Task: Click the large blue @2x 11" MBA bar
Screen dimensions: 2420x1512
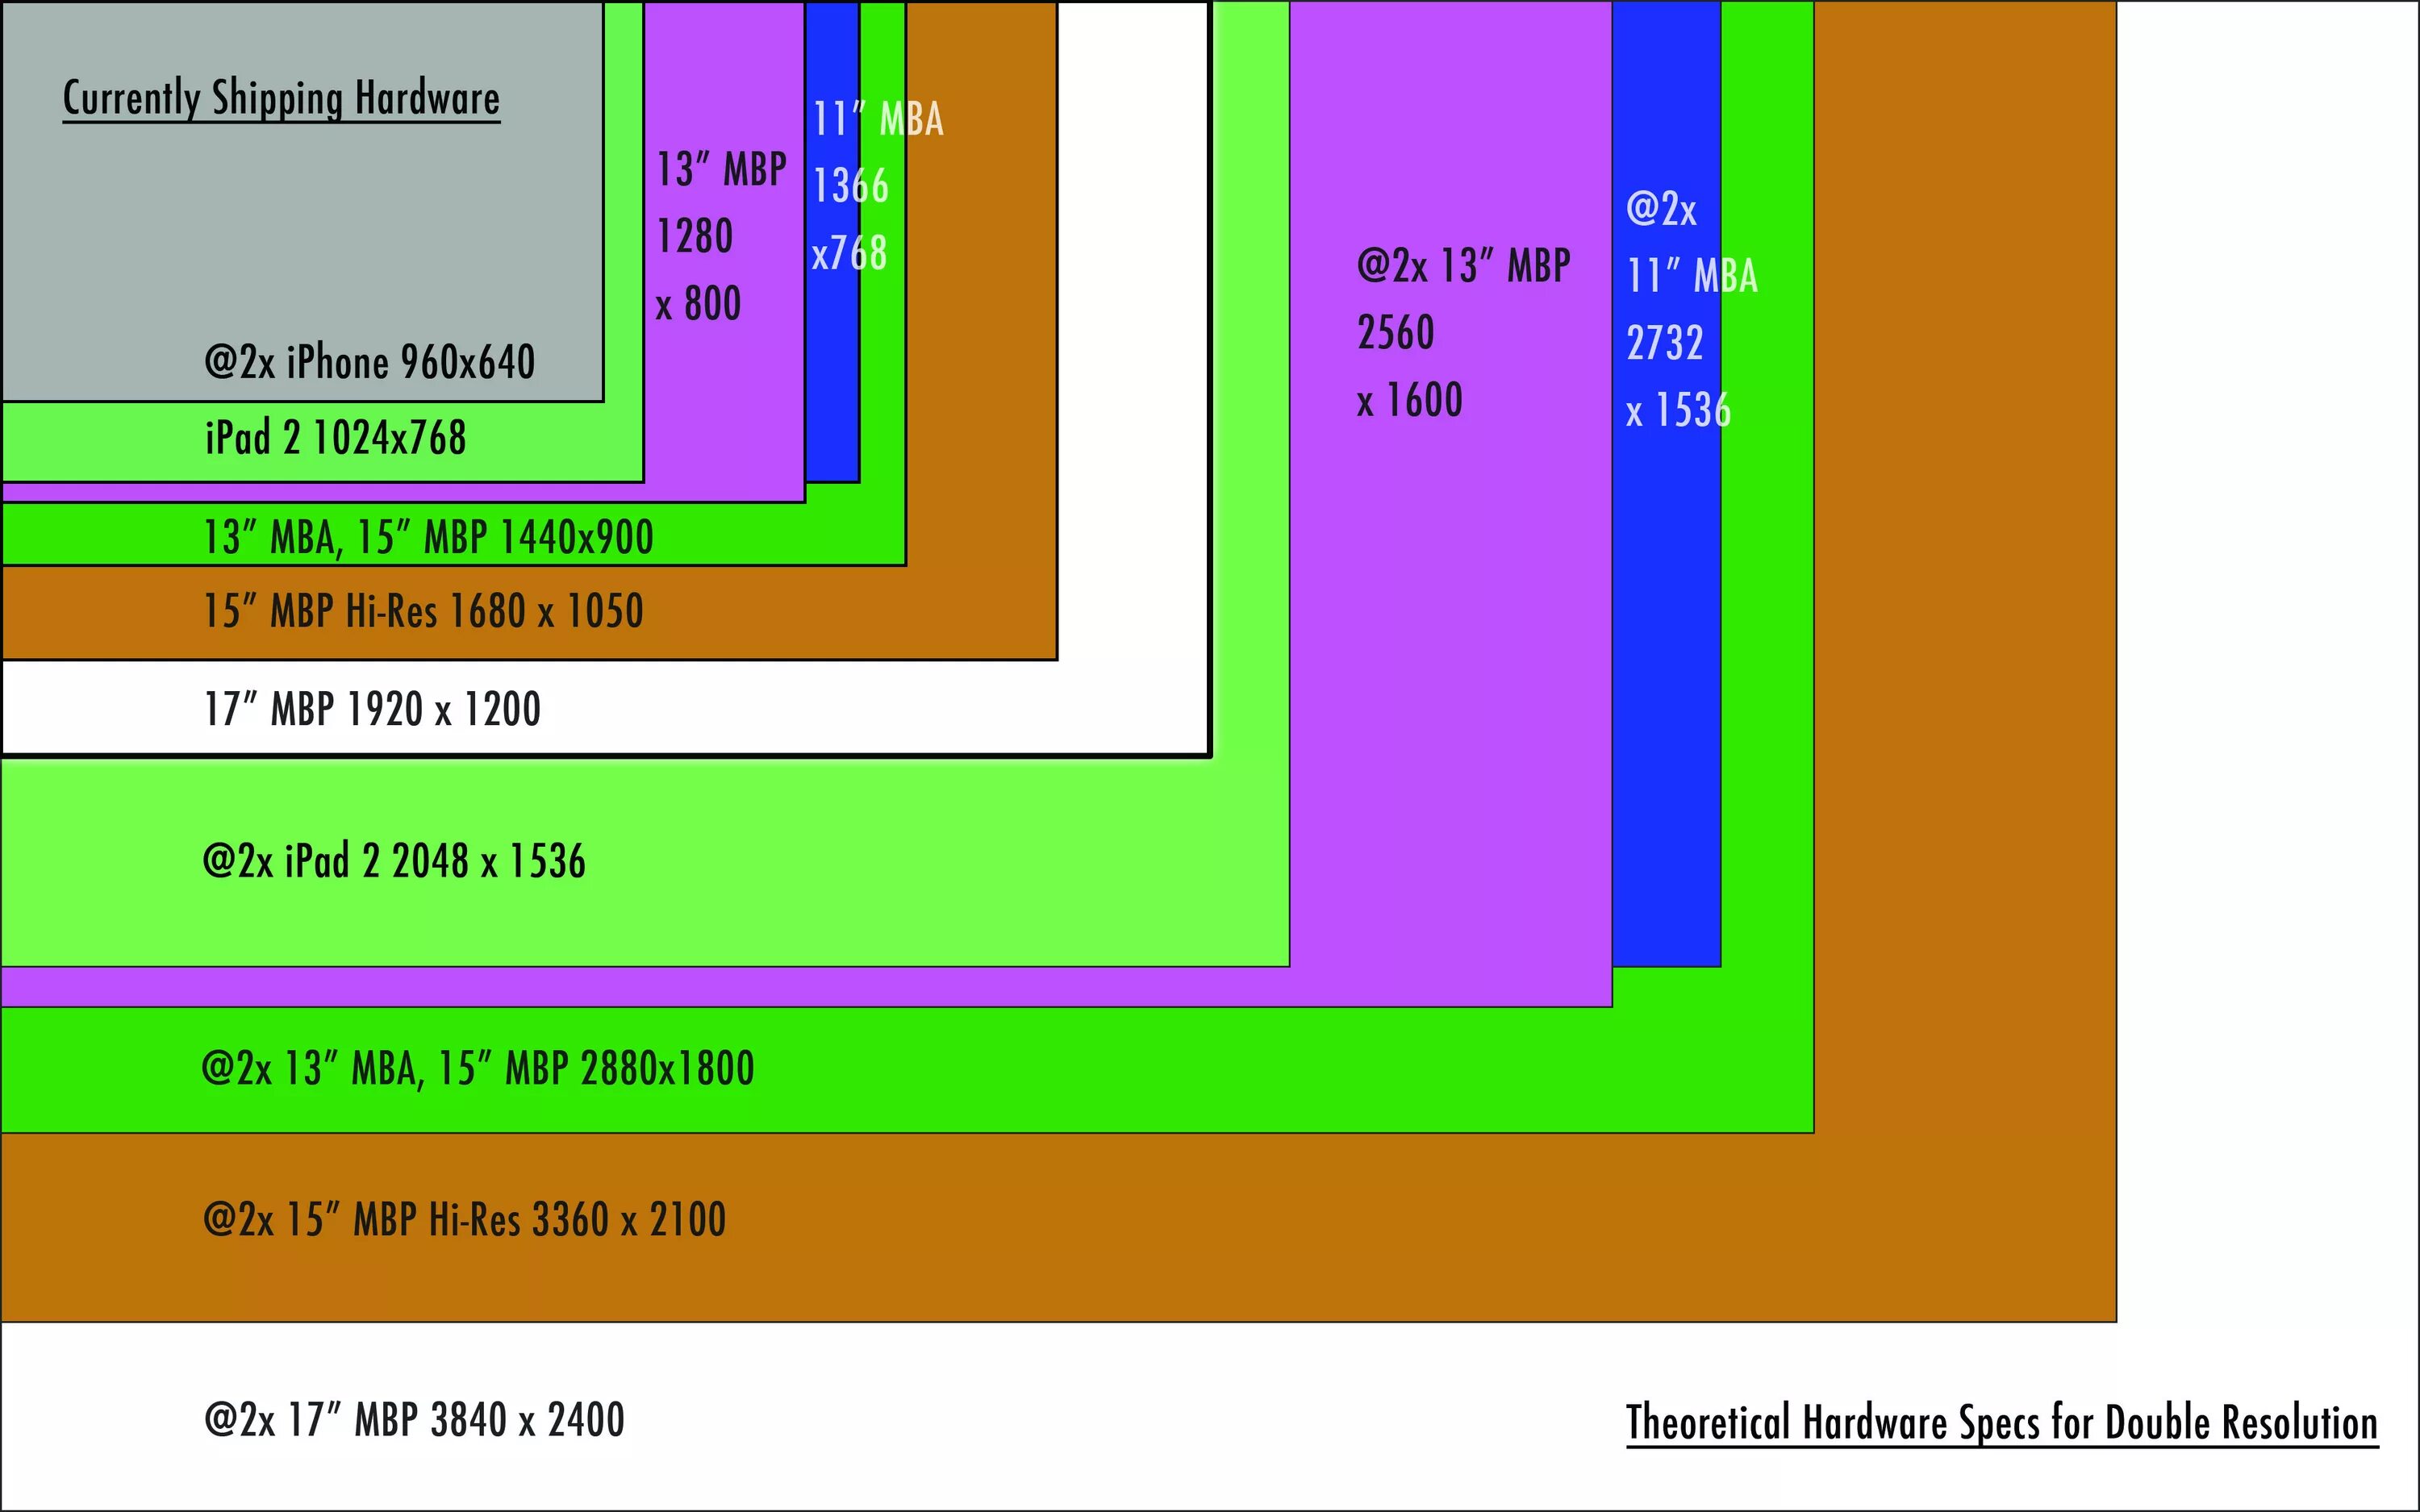Action: pos(1665,700)
